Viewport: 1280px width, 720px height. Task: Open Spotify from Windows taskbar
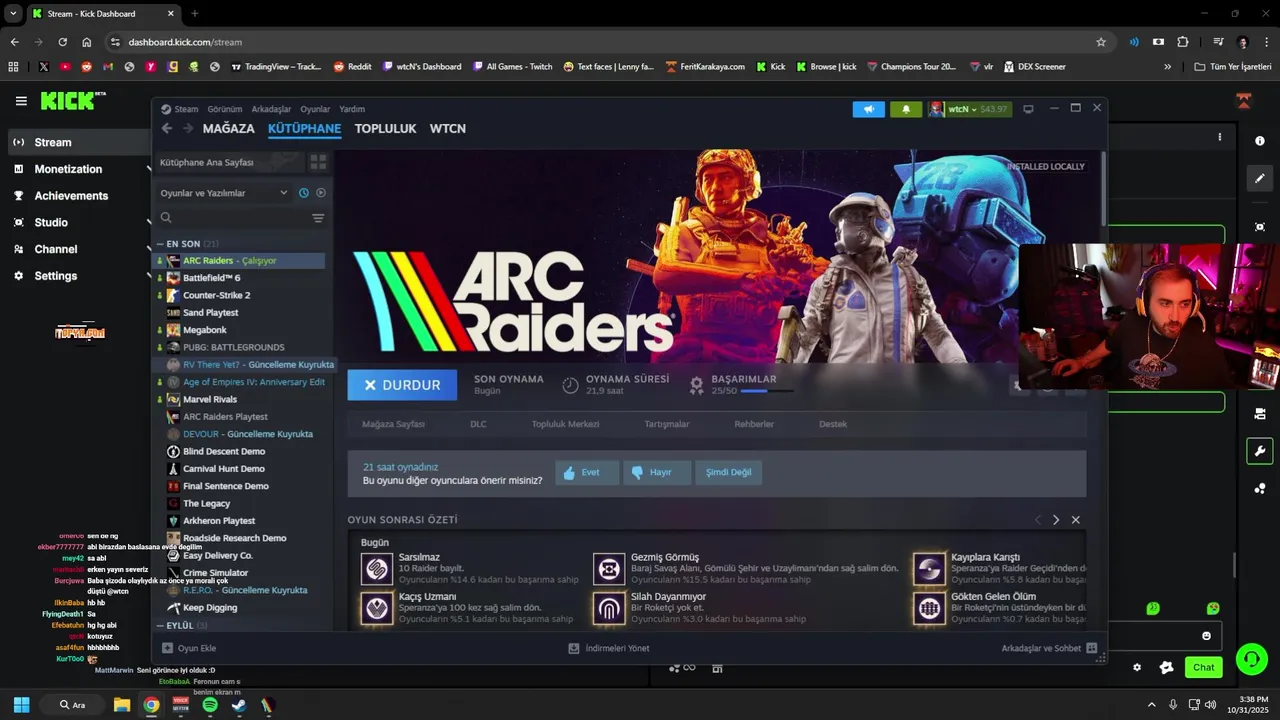[210, 705]
